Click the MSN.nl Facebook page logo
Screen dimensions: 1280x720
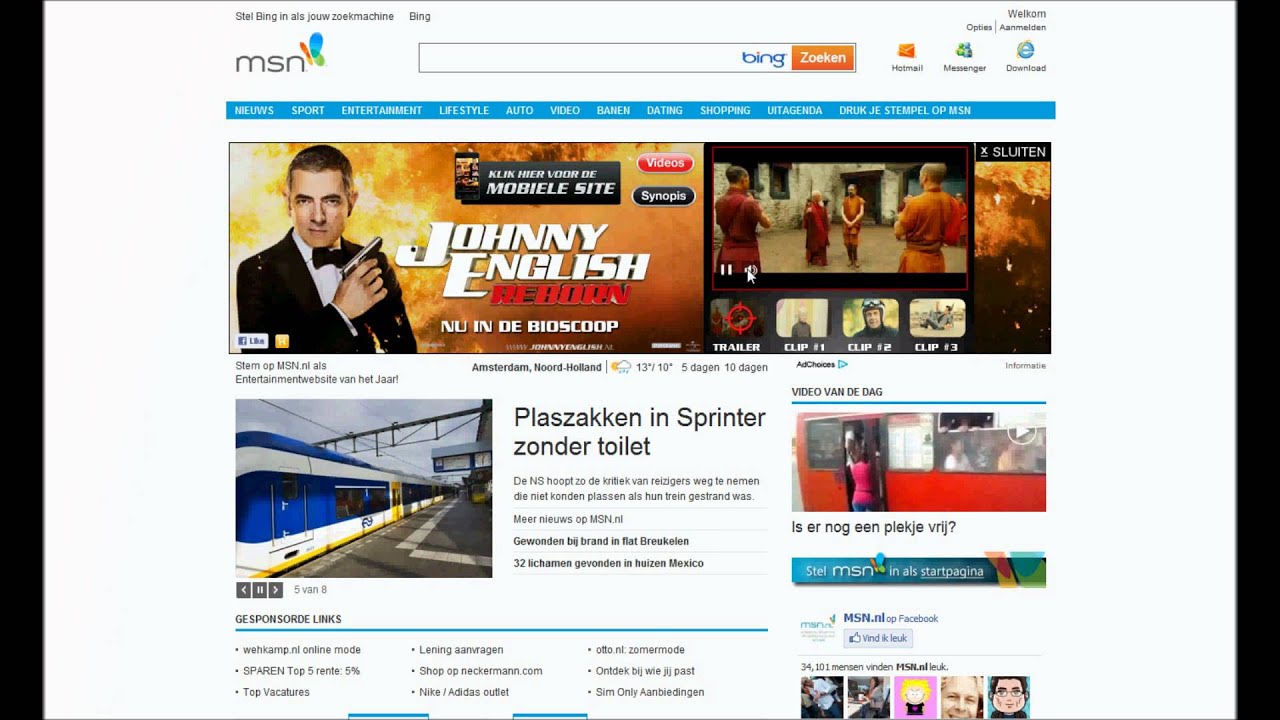coord(818,628)
